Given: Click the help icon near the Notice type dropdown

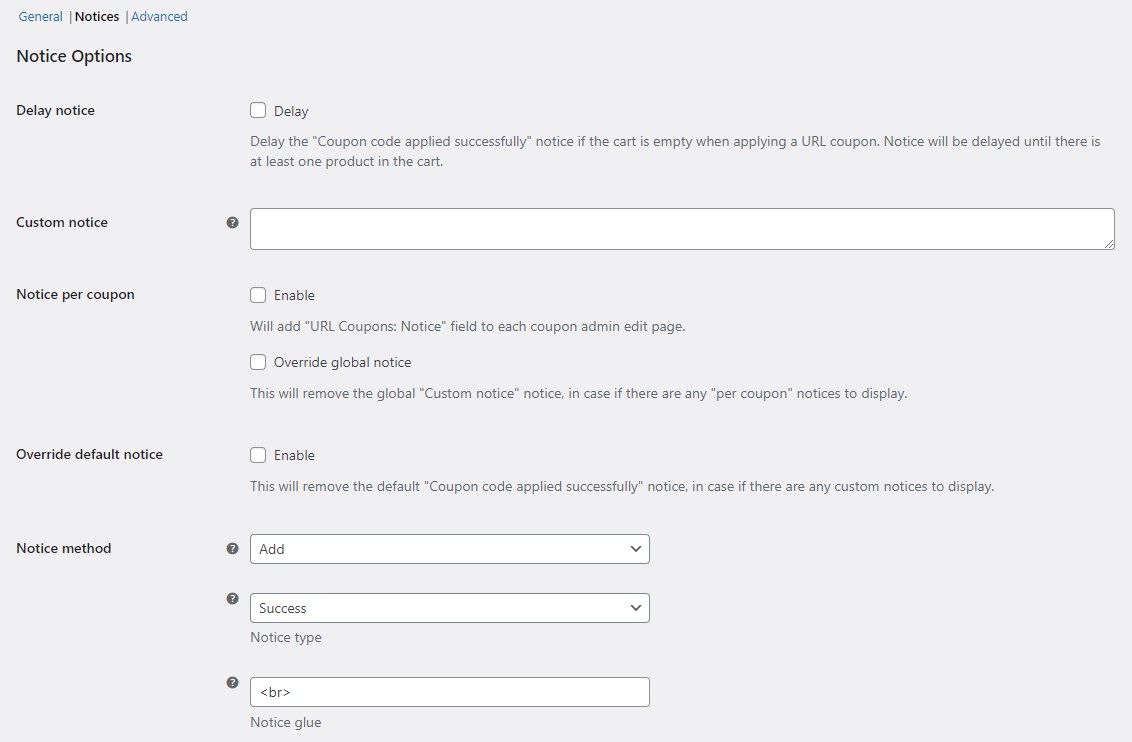Looking at the screenshot, I should click(x=232, y=598).
